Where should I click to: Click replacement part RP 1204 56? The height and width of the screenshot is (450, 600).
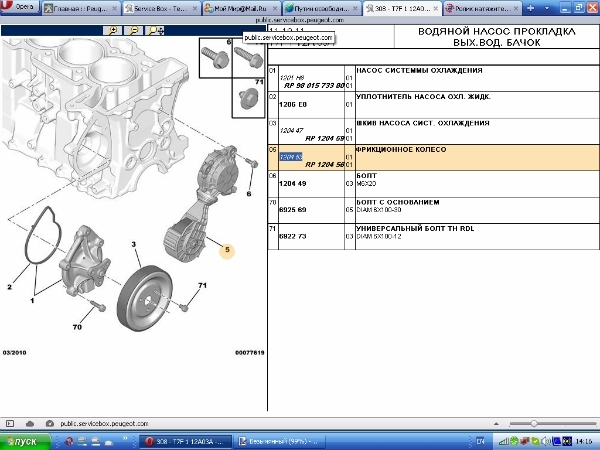[x=324, y=165]
